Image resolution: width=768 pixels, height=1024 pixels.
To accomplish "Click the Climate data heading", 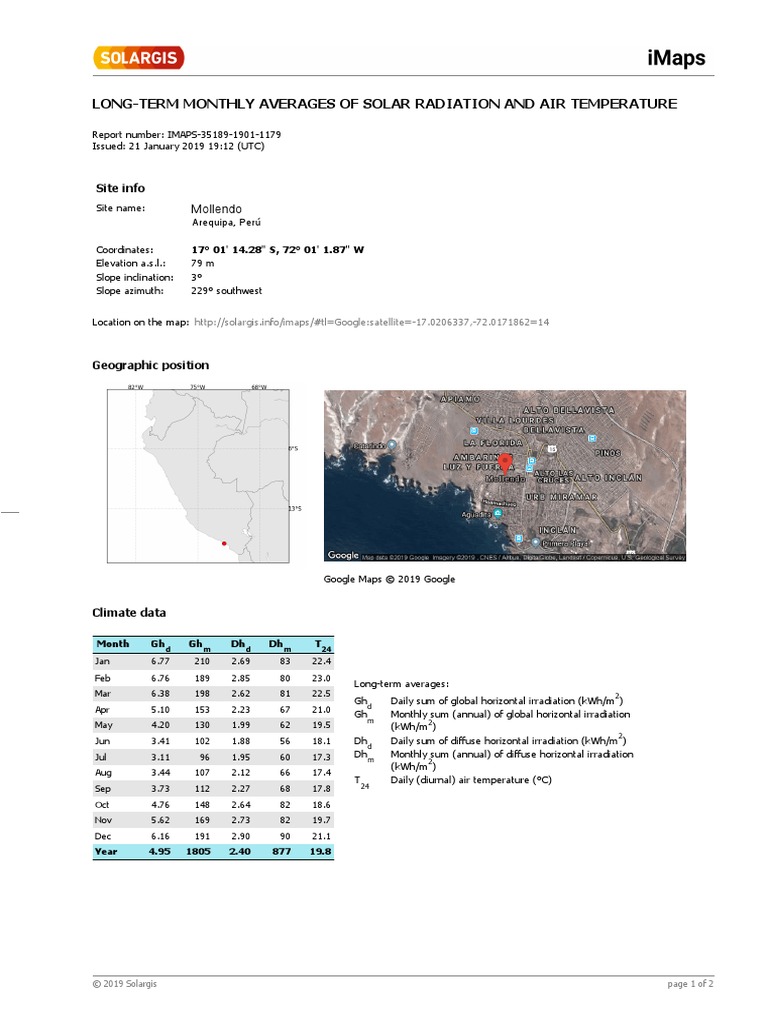I will coord(129,613).
